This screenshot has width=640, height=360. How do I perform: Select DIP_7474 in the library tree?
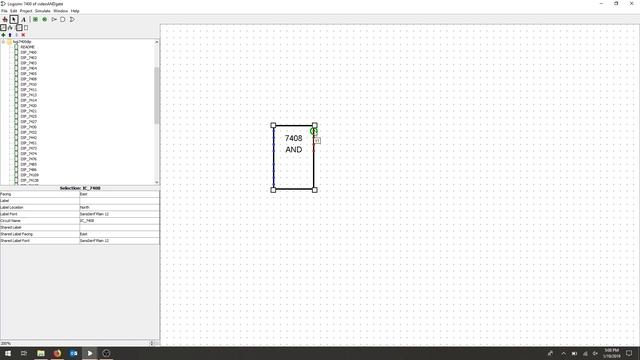pyautogui.click(x=29, y=153)
